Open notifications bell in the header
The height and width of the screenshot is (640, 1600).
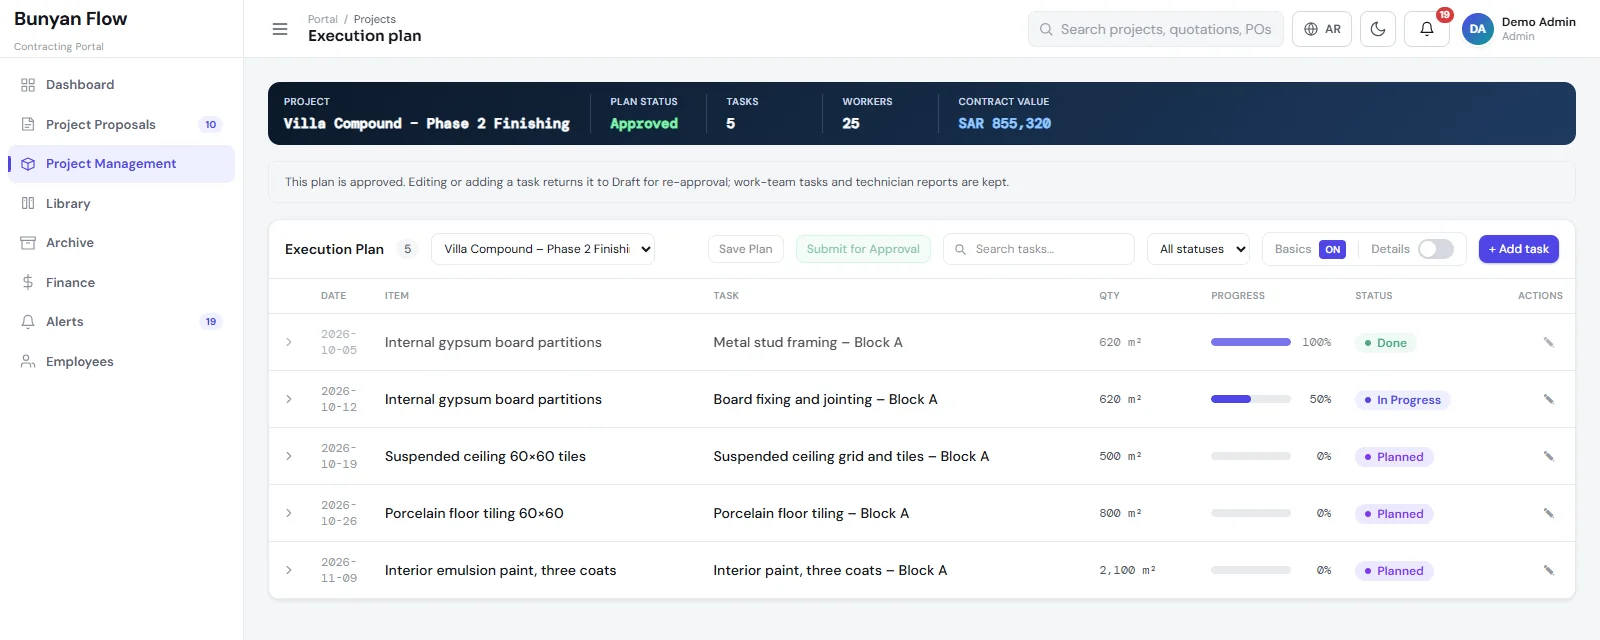pos(1427,29)
